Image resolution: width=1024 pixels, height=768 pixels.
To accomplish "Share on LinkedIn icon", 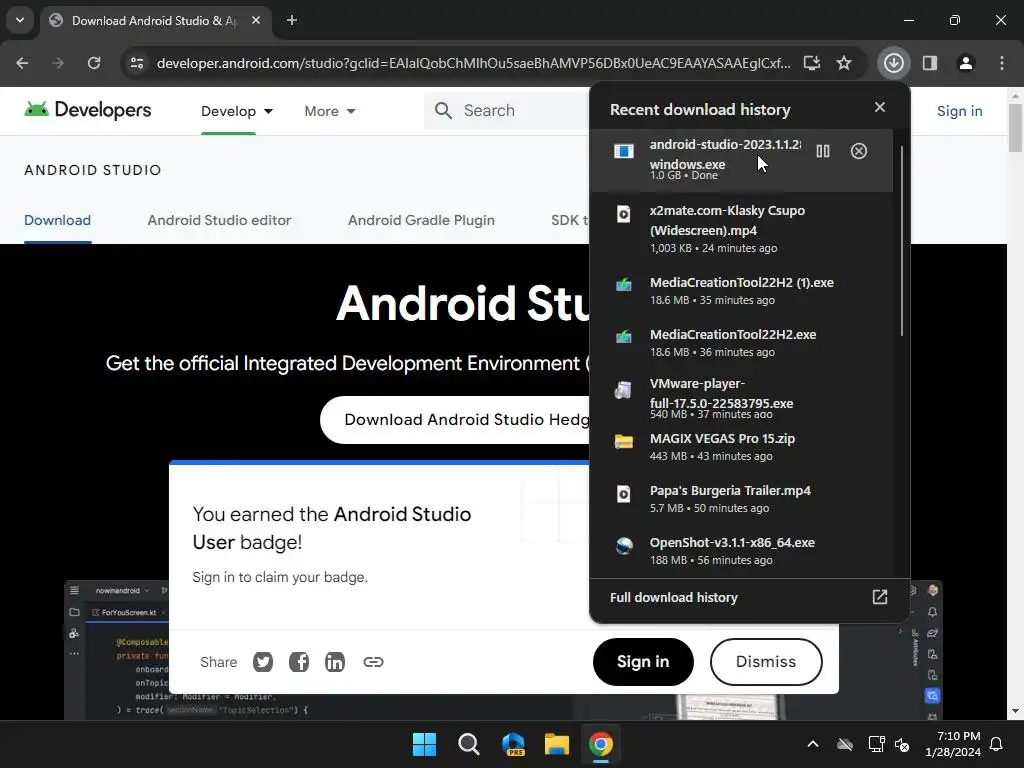I will pyautogui.click(x=334, y=662).
